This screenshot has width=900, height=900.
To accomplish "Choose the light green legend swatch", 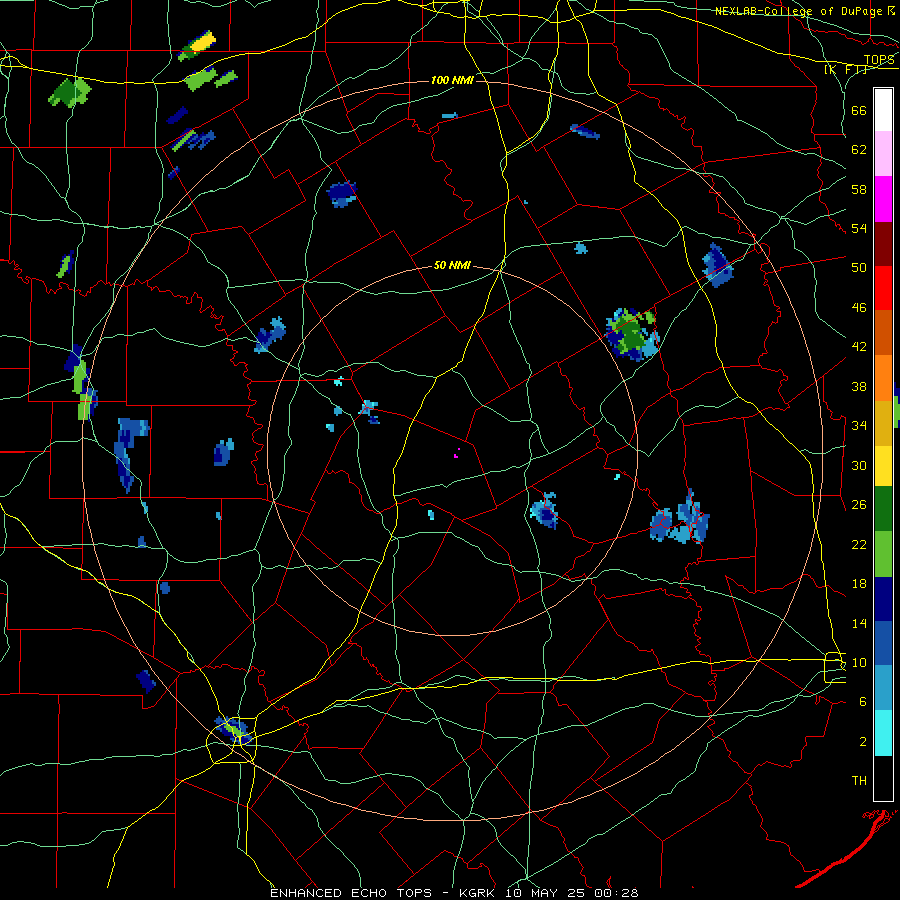I will coord(883,553).
